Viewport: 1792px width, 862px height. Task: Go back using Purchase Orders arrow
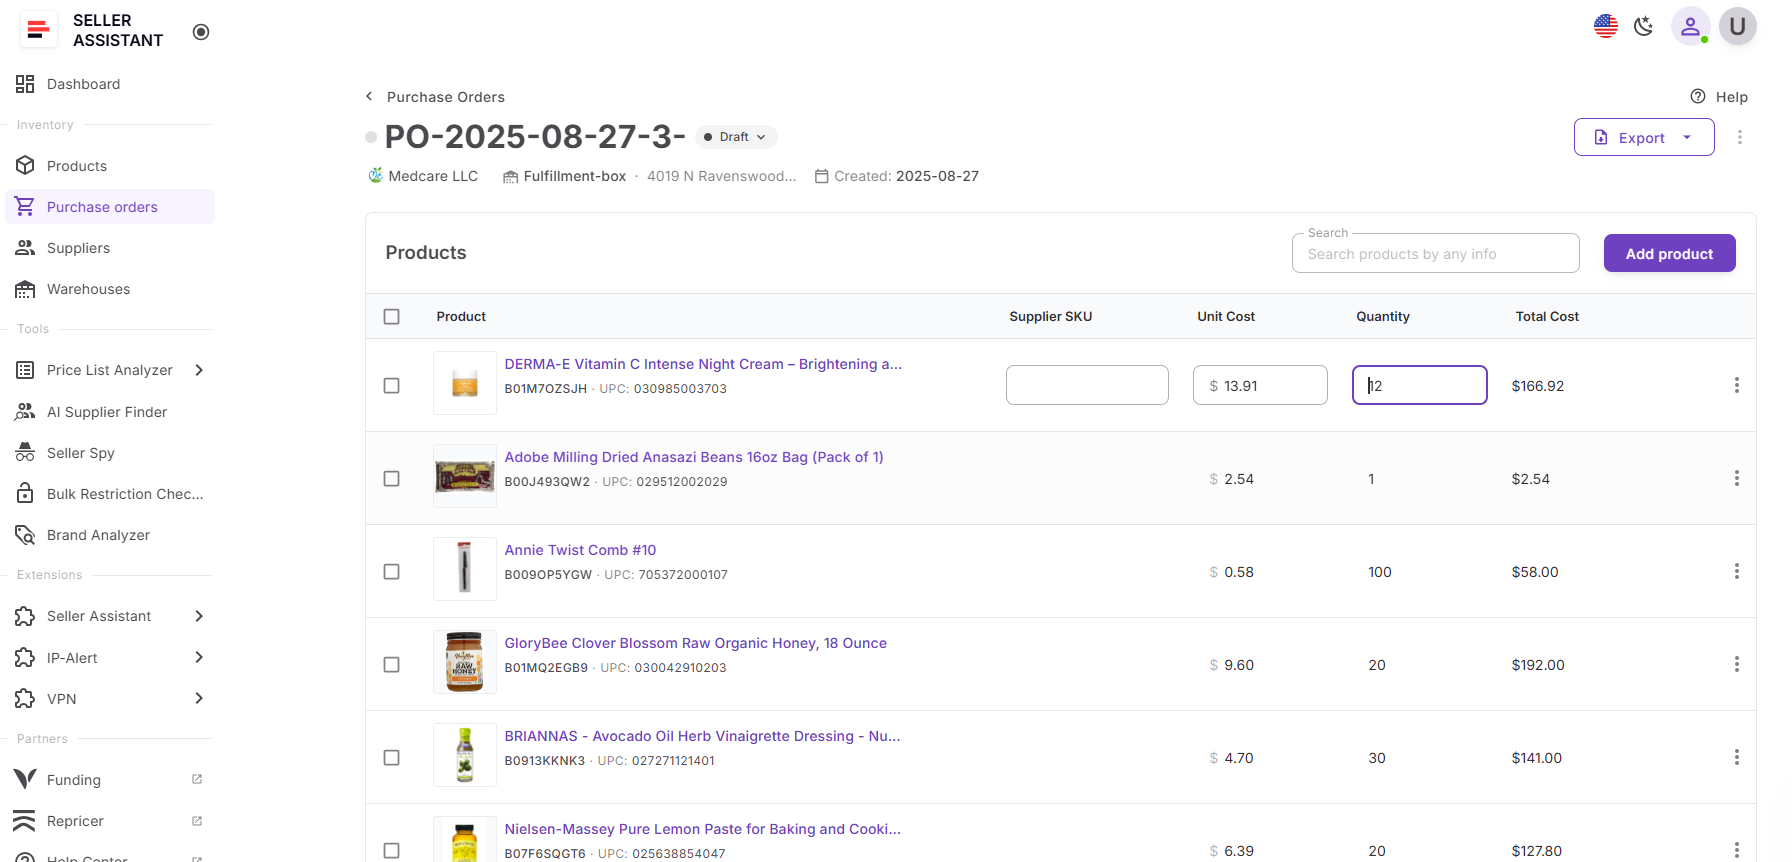370,97
